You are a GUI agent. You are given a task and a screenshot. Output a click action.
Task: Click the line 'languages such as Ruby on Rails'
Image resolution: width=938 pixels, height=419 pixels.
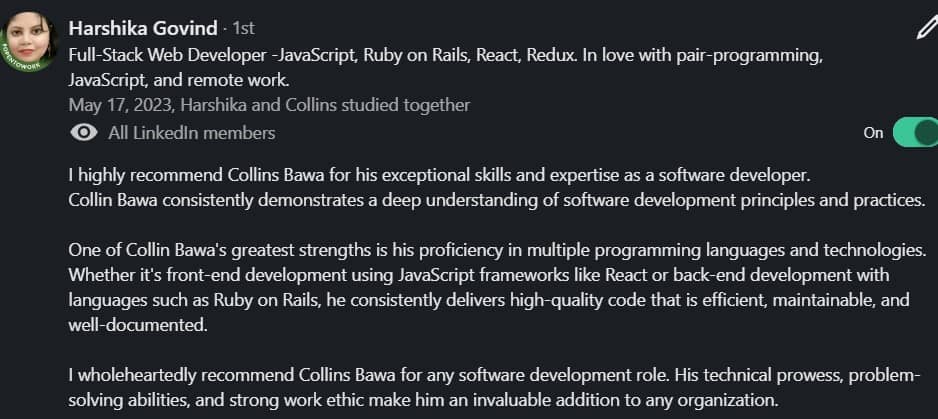click(x=489, y=300)
